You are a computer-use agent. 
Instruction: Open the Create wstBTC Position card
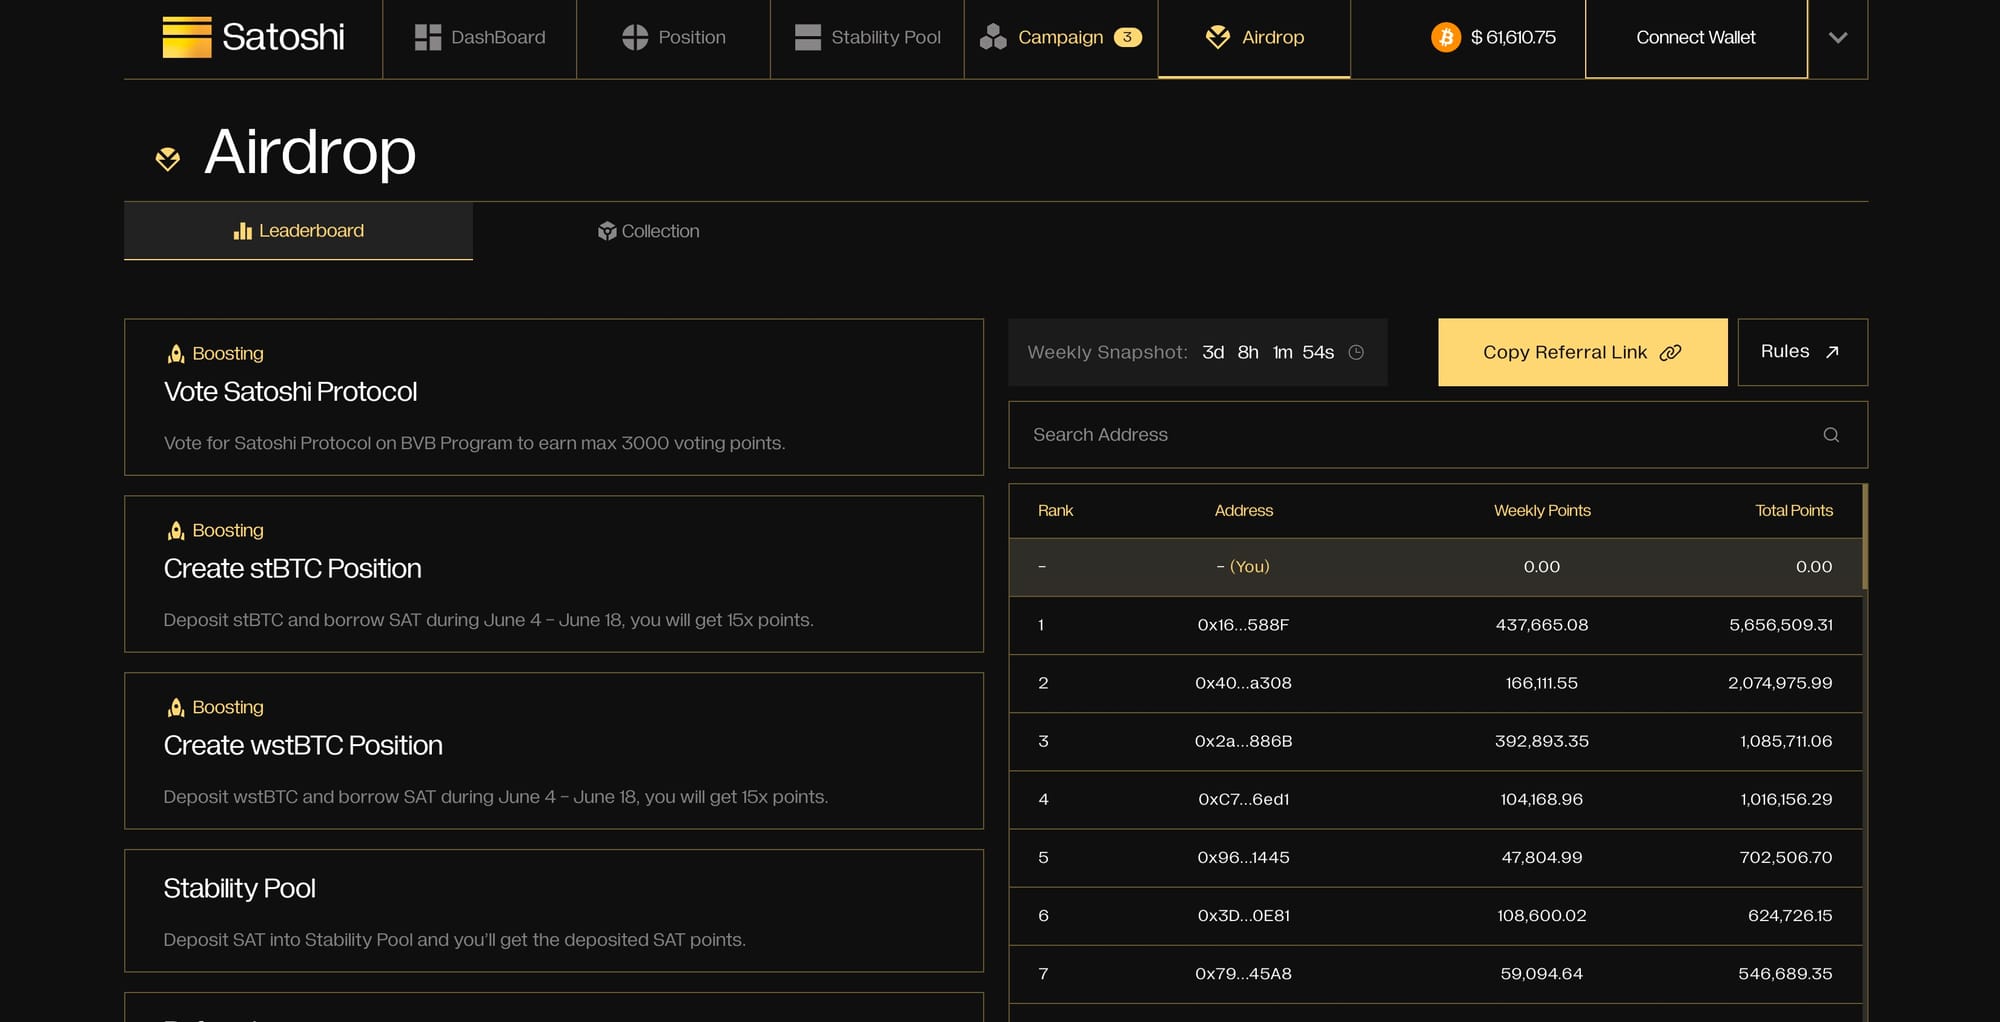(554, 751)
